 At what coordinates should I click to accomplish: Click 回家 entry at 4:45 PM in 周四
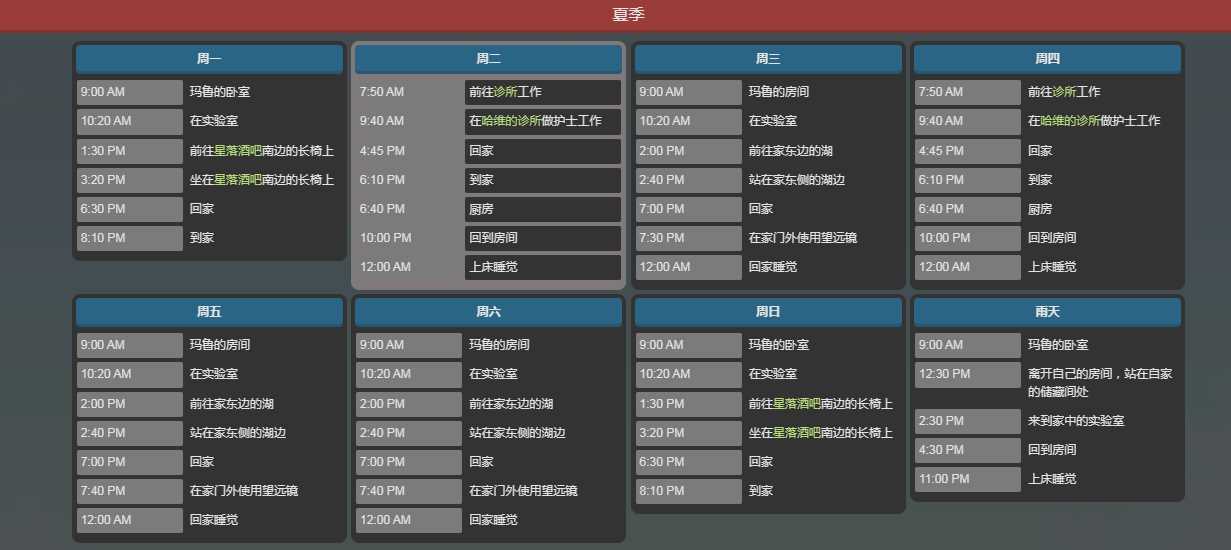1040,151
